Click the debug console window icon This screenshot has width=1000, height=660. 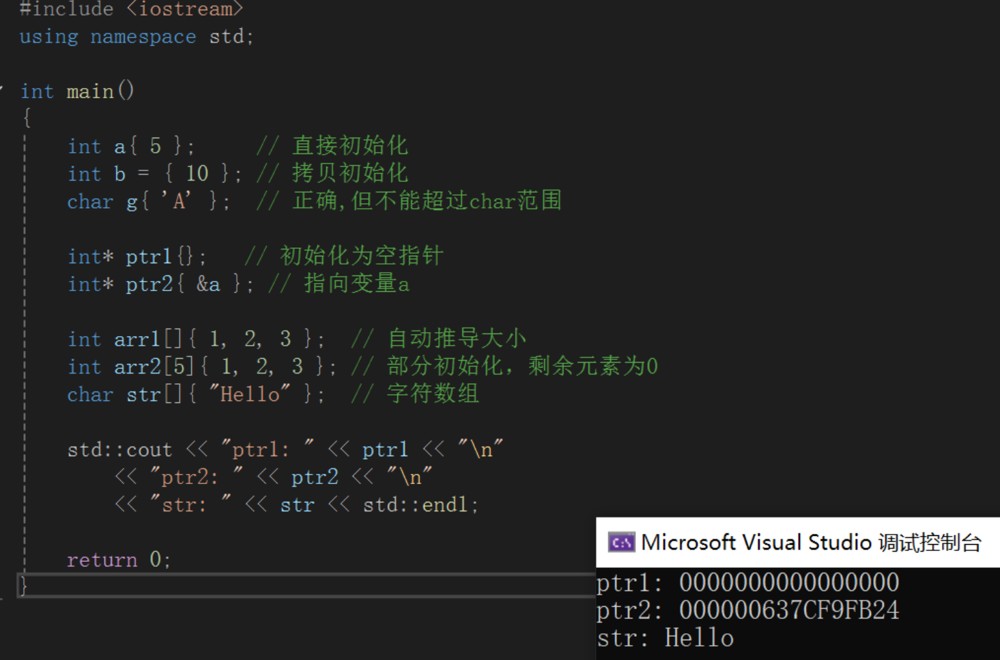coord(620,543)
